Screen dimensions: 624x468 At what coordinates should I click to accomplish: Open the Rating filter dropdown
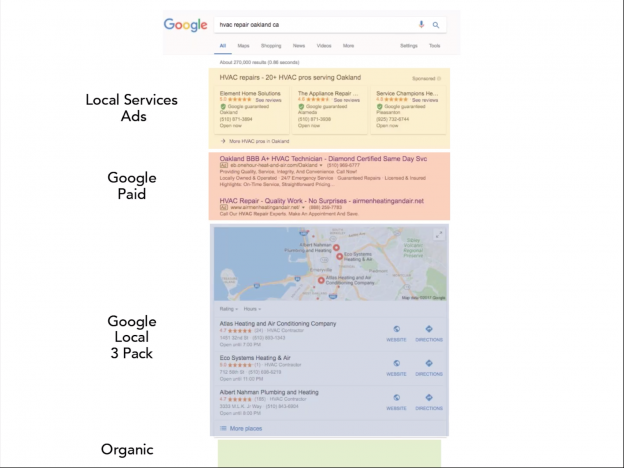[229, 309]
